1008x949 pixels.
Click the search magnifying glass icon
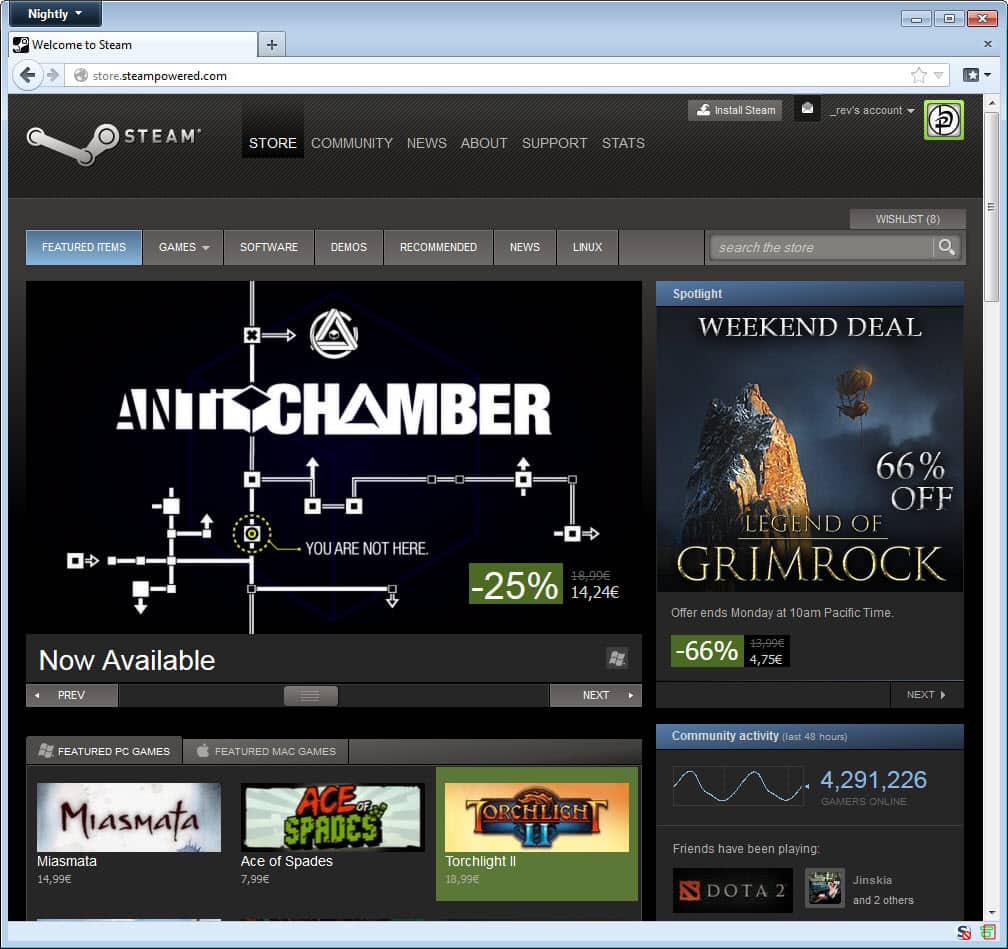click(945, 247)
